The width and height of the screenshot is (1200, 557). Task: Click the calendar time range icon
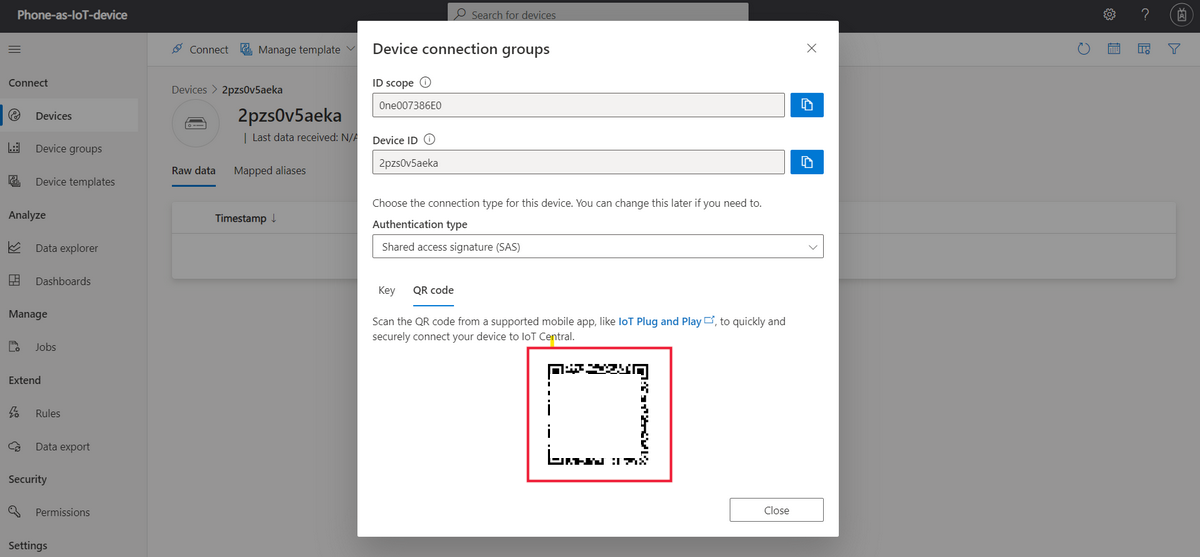point(1114,49)
